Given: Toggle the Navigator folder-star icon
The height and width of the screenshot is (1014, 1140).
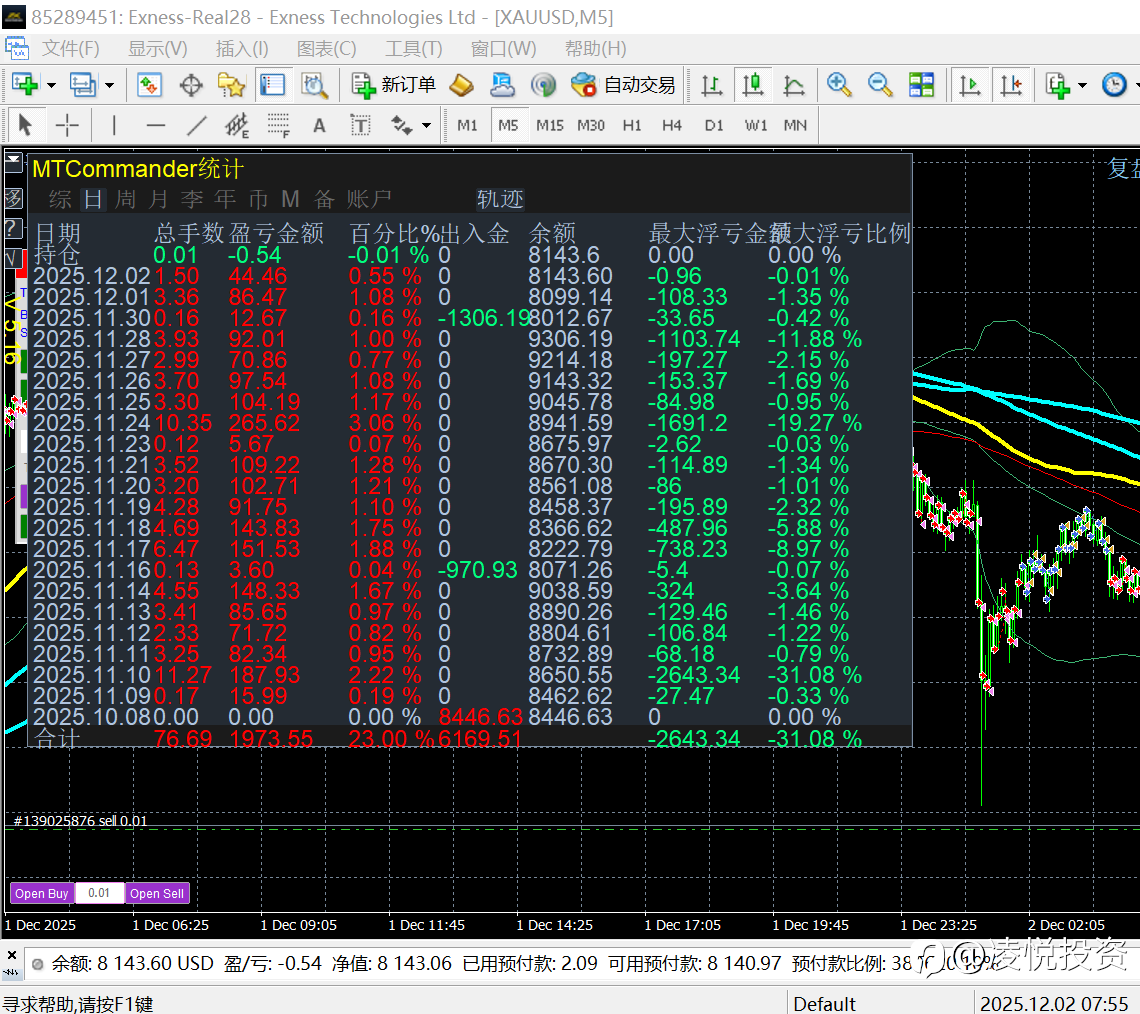Looking at the screenshot, I should 231,85.
